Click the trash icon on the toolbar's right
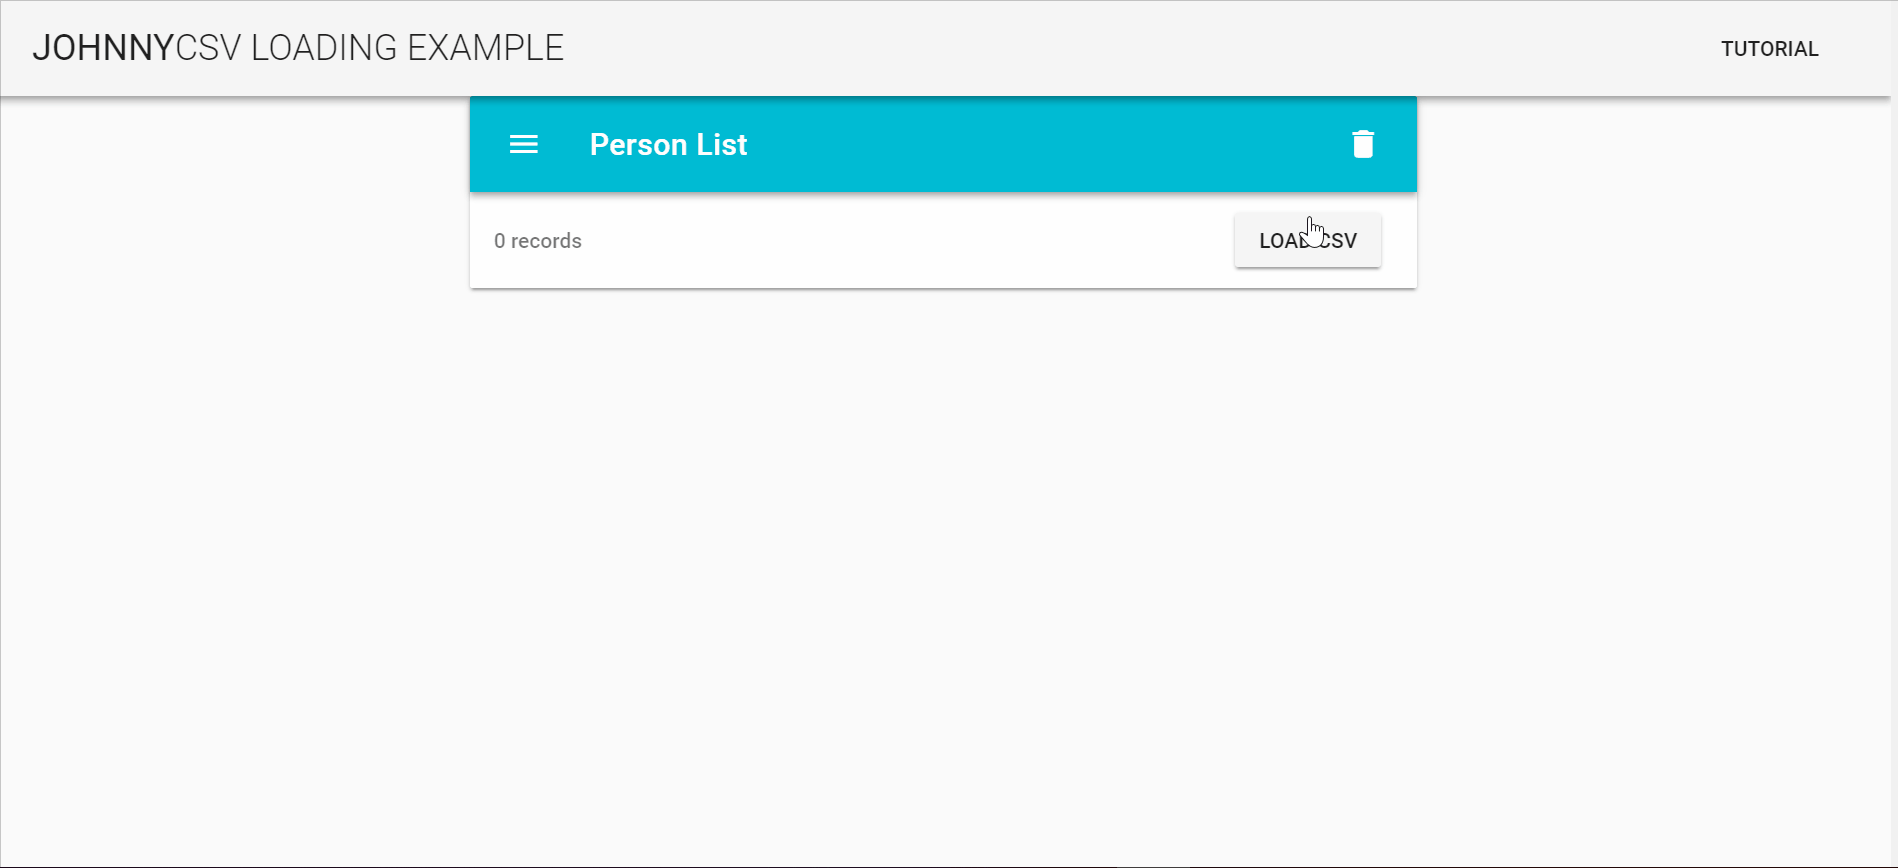This screenshot has height=868, width=1898. point(1362,143)
